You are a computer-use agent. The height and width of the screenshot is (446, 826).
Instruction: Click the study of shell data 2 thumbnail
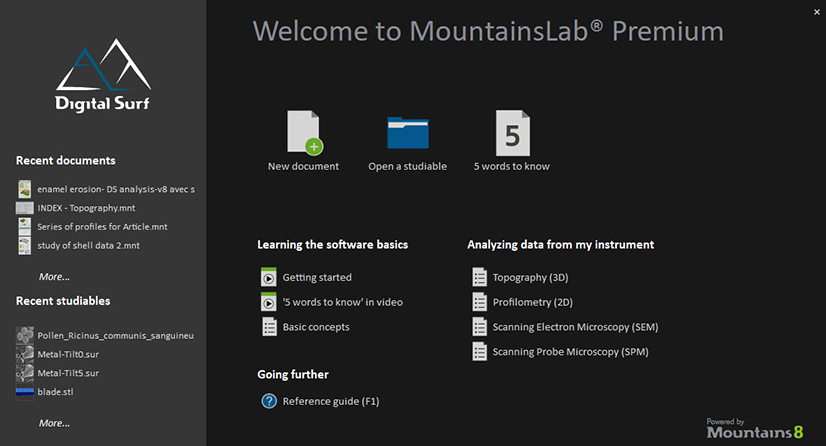click(x=24, y=245)
